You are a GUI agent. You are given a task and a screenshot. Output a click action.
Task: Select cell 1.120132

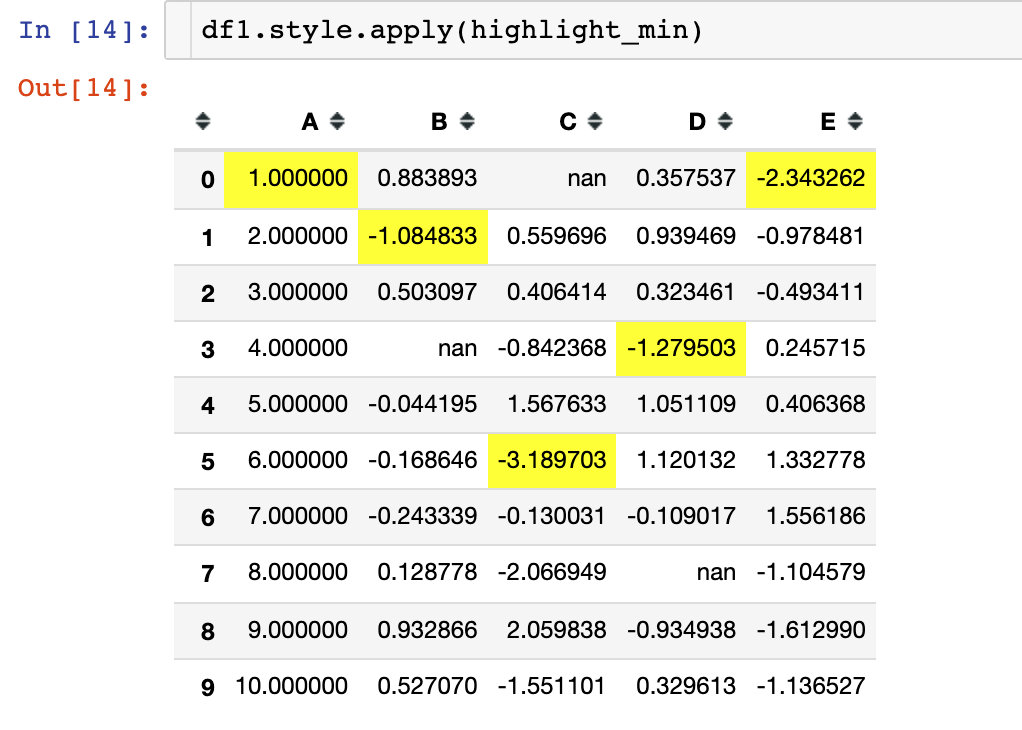click(680, 461)
